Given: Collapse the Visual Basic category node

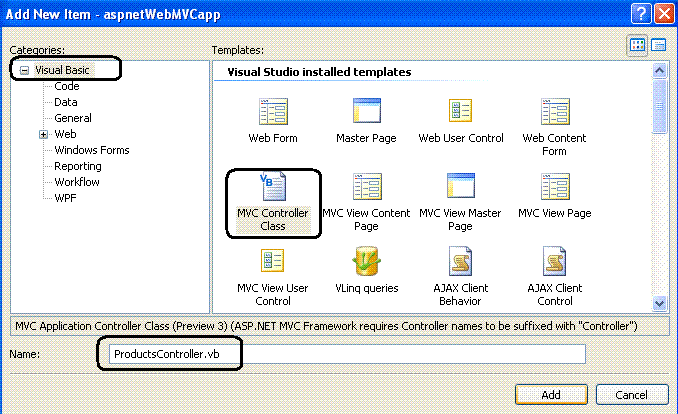Looking at the screenshot, I should (25, 70).
